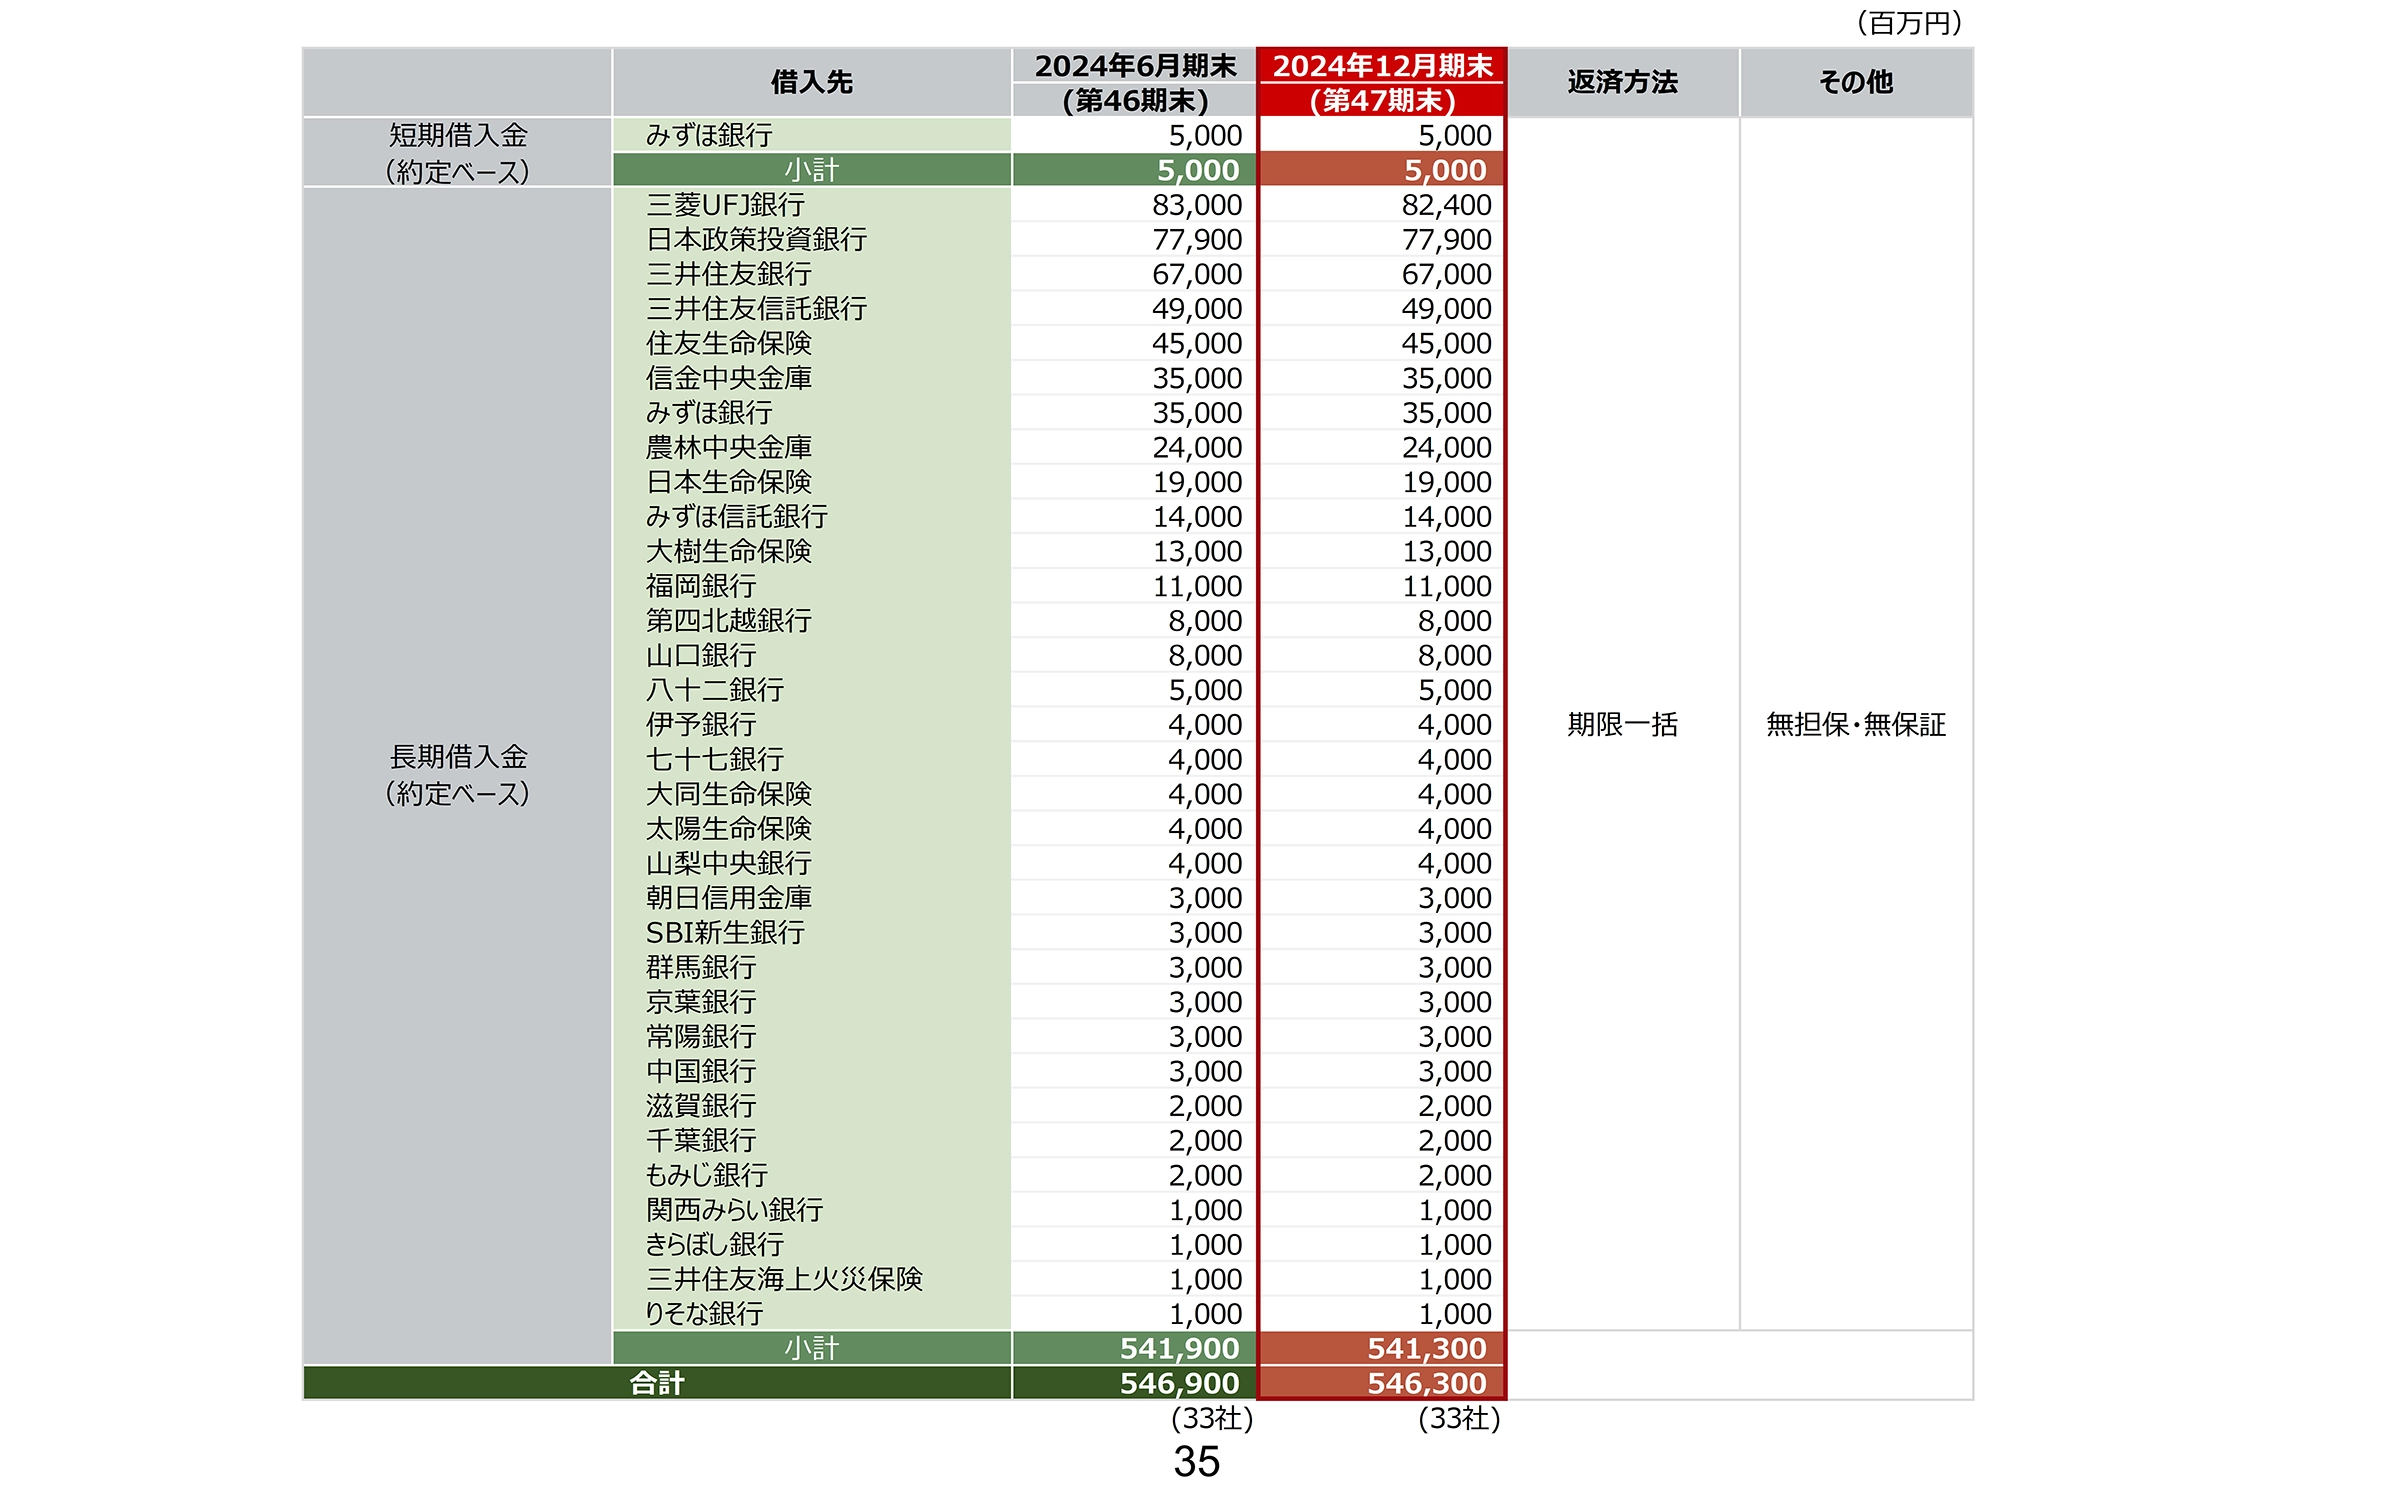Click the （百万円） unit label
The height and width of the screenshot is (1497, 2400).
pyautogui.click(x=1909, y=23)
